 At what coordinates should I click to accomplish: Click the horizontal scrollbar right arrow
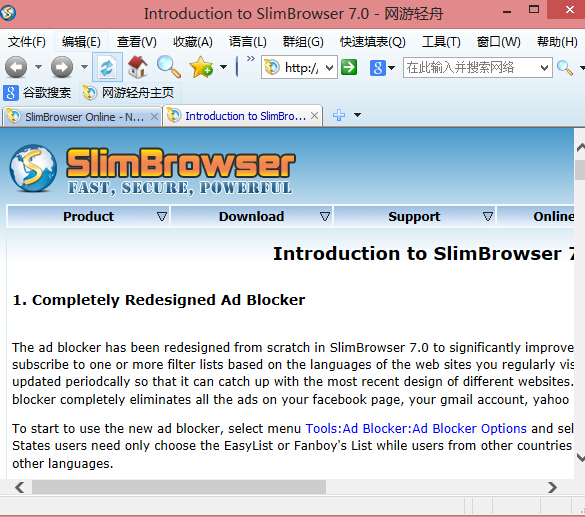552,487
